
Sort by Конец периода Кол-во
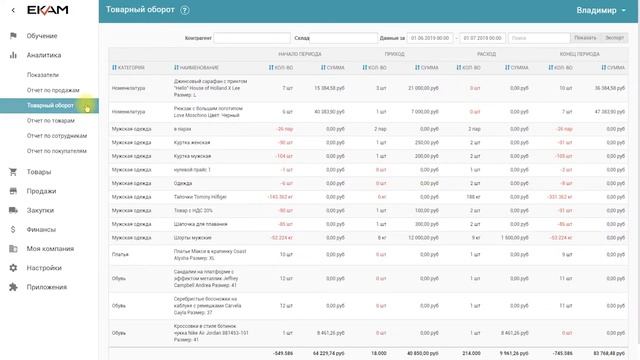coord(560,67)
